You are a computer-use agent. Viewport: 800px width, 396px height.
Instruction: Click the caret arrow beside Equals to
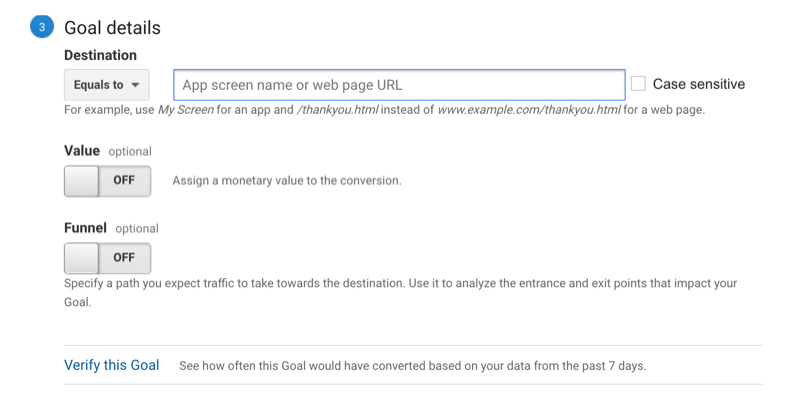[x=135, y=85]
